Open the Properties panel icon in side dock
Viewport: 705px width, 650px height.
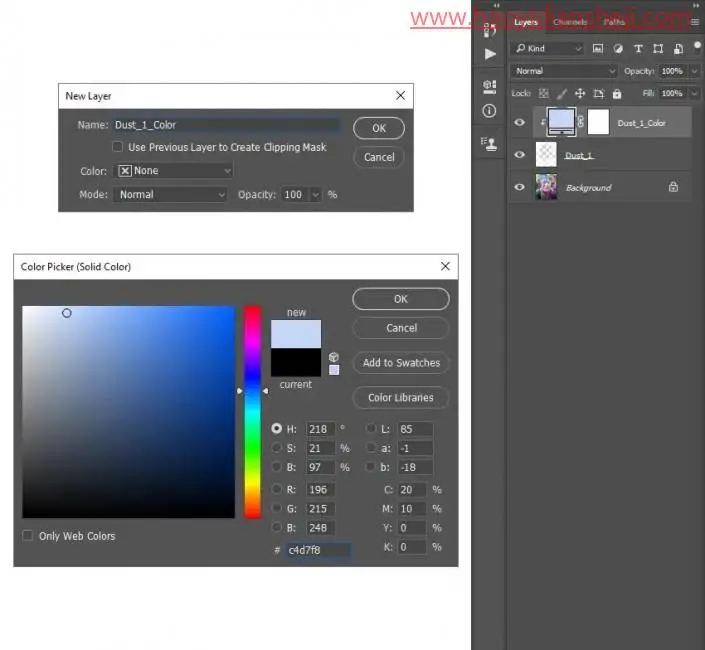[490, 86]
